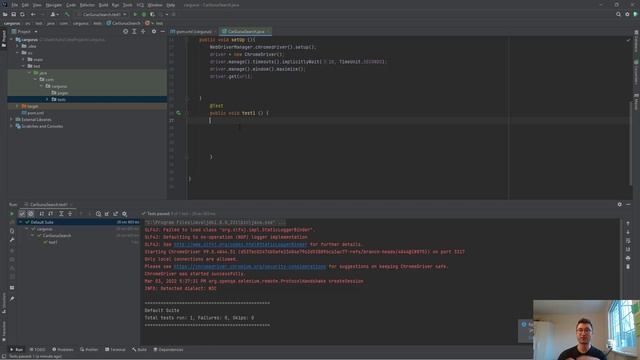Open the chromedriver security link
Image resolution: width=640 pixels, height=360 pixels.
click(x=250, y=267)
